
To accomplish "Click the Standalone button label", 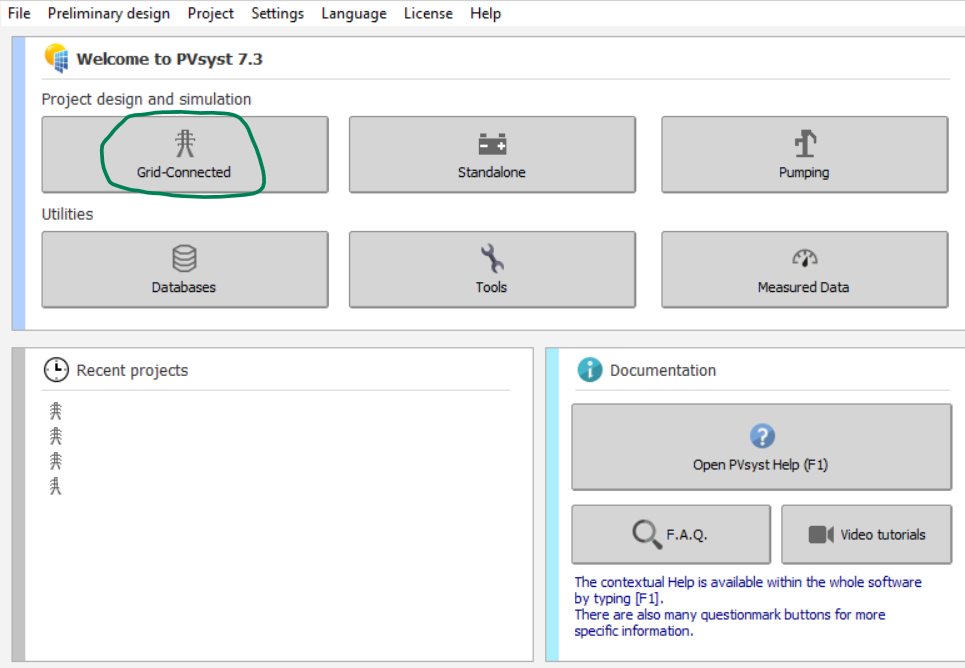I will point(492,172).
